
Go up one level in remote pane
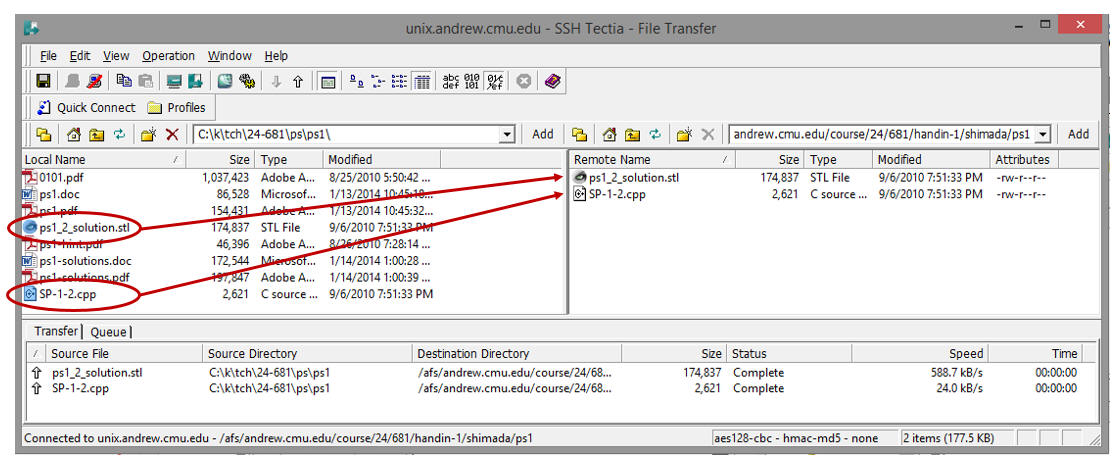[x=631, y=134]
